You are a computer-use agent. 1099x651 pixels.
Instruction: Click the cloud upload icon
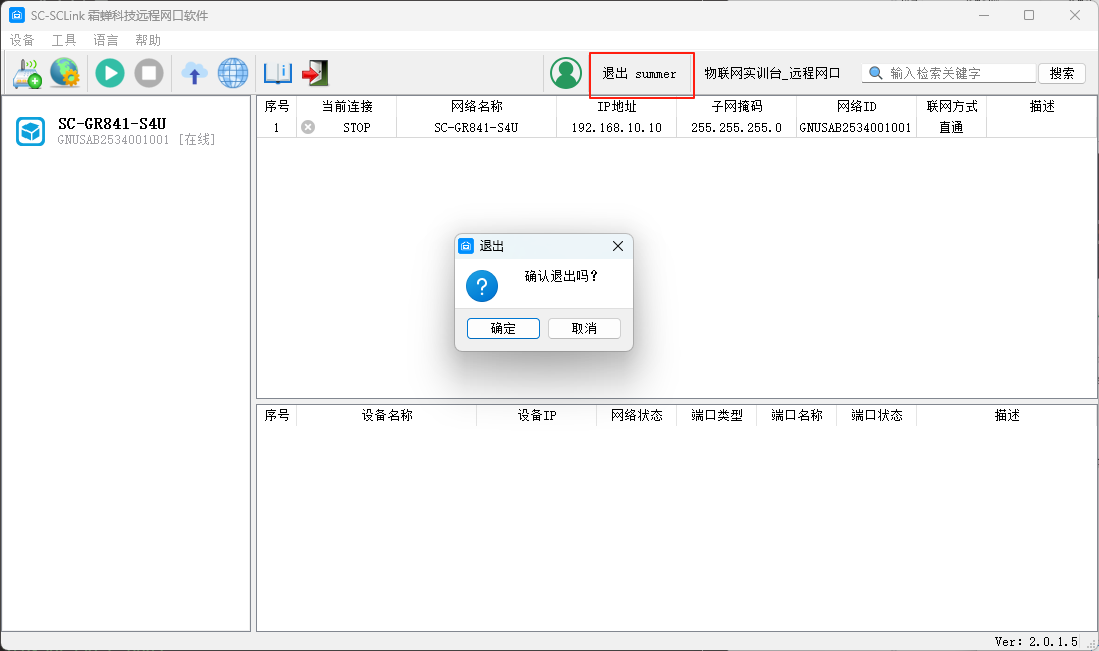coord(194,73)
